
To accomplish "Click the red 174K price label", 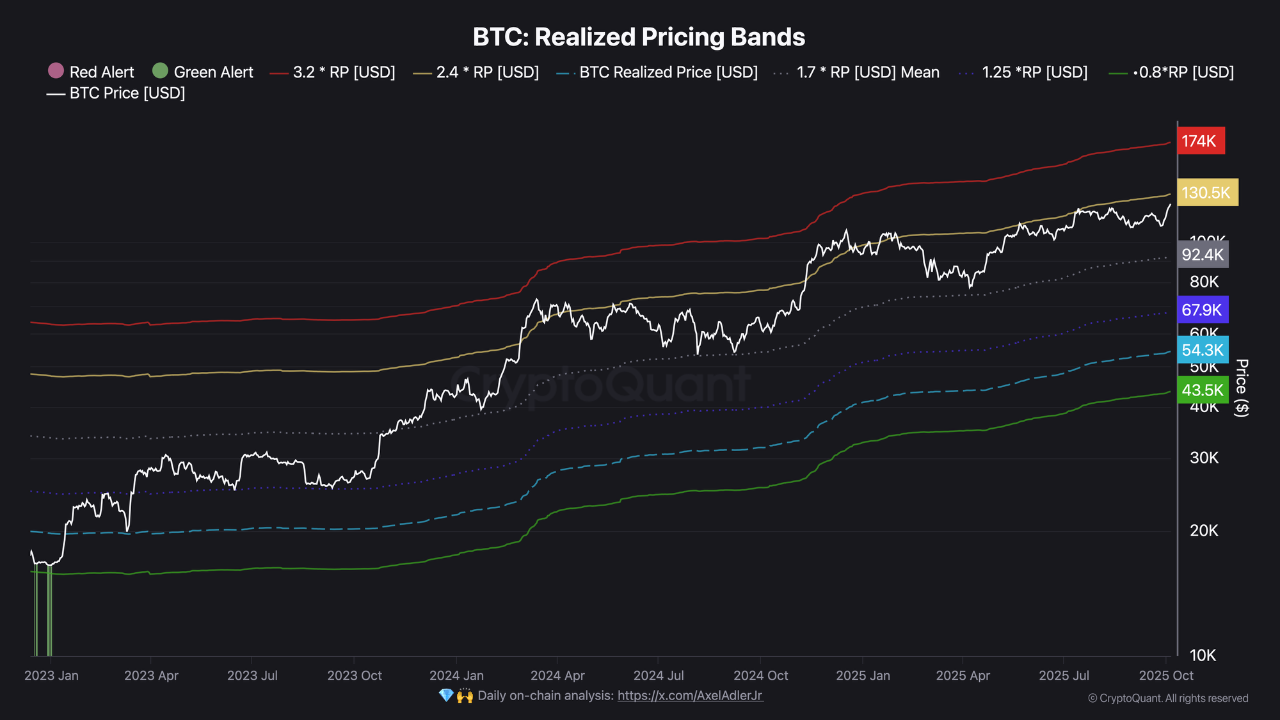I will click(1199, 141).
